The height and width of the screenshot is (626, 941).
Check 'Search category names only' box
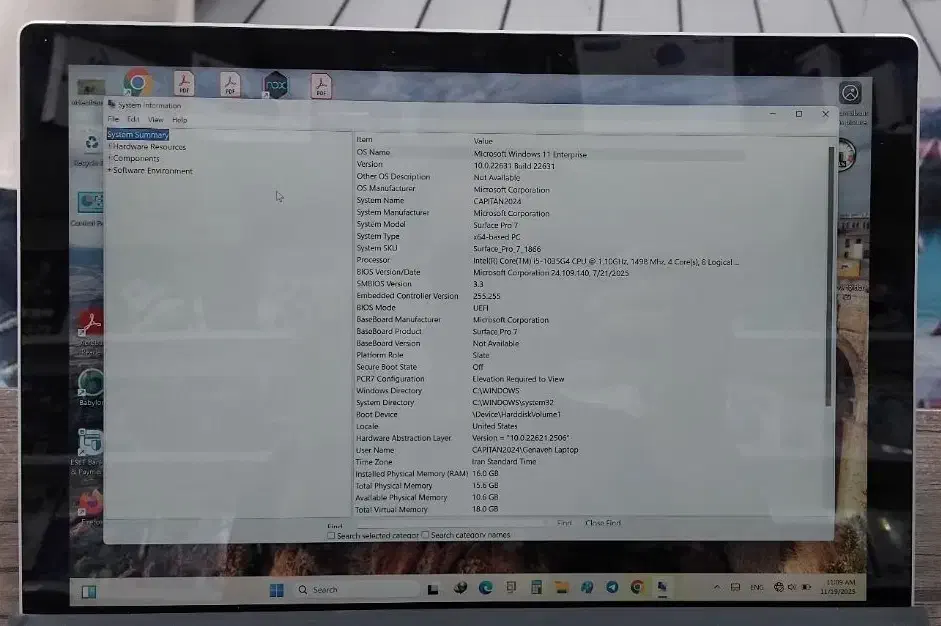425,535
